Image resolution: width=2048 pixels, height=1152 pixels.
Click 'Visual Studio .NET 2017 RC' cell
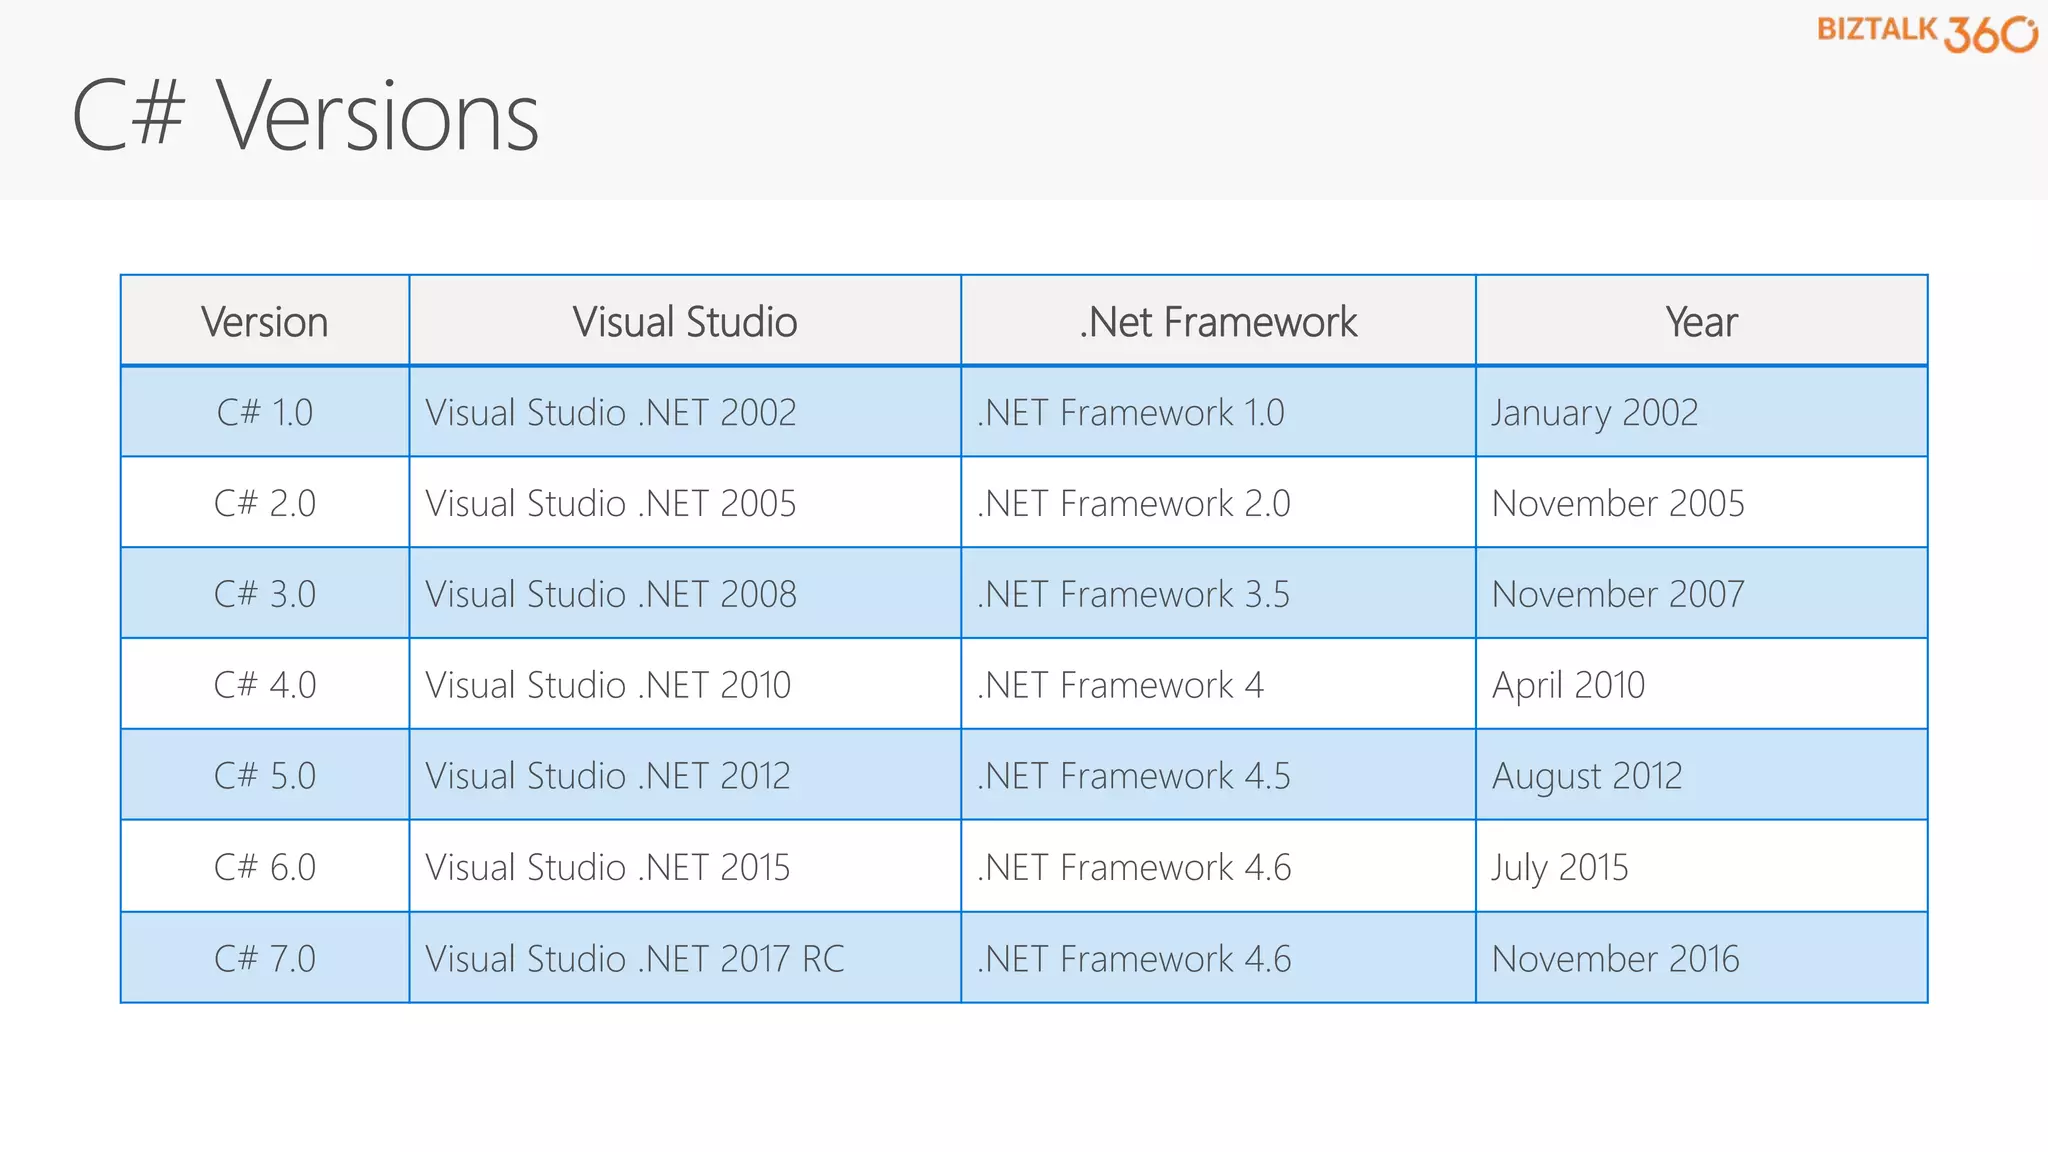click(x=685, y=958)
